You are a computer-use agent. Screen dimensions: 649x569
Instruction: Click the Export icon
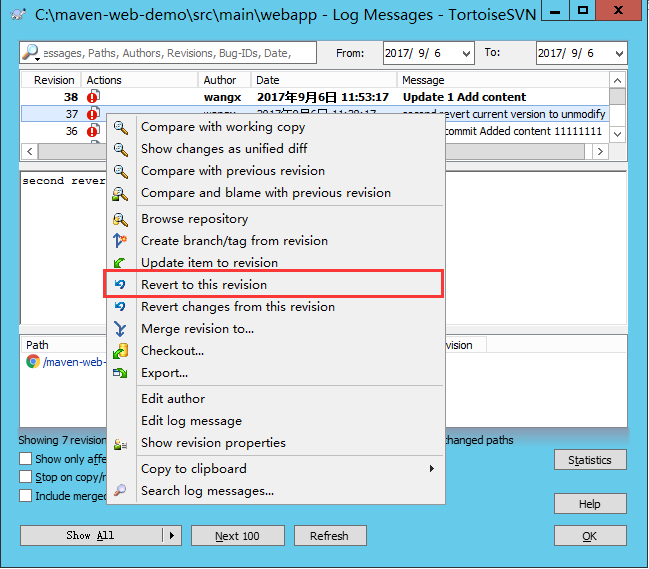[x=120, y=373]
